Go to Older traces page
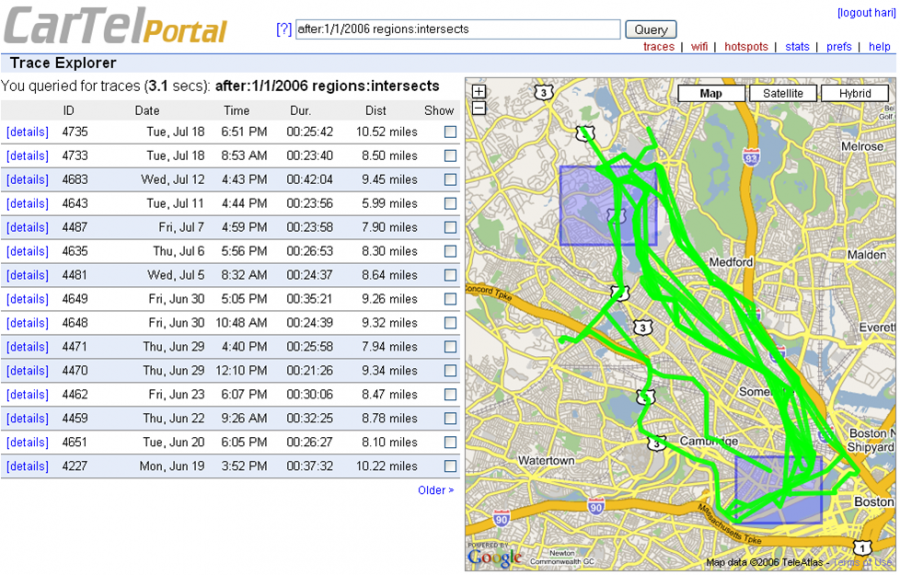 tap(436, 491)
